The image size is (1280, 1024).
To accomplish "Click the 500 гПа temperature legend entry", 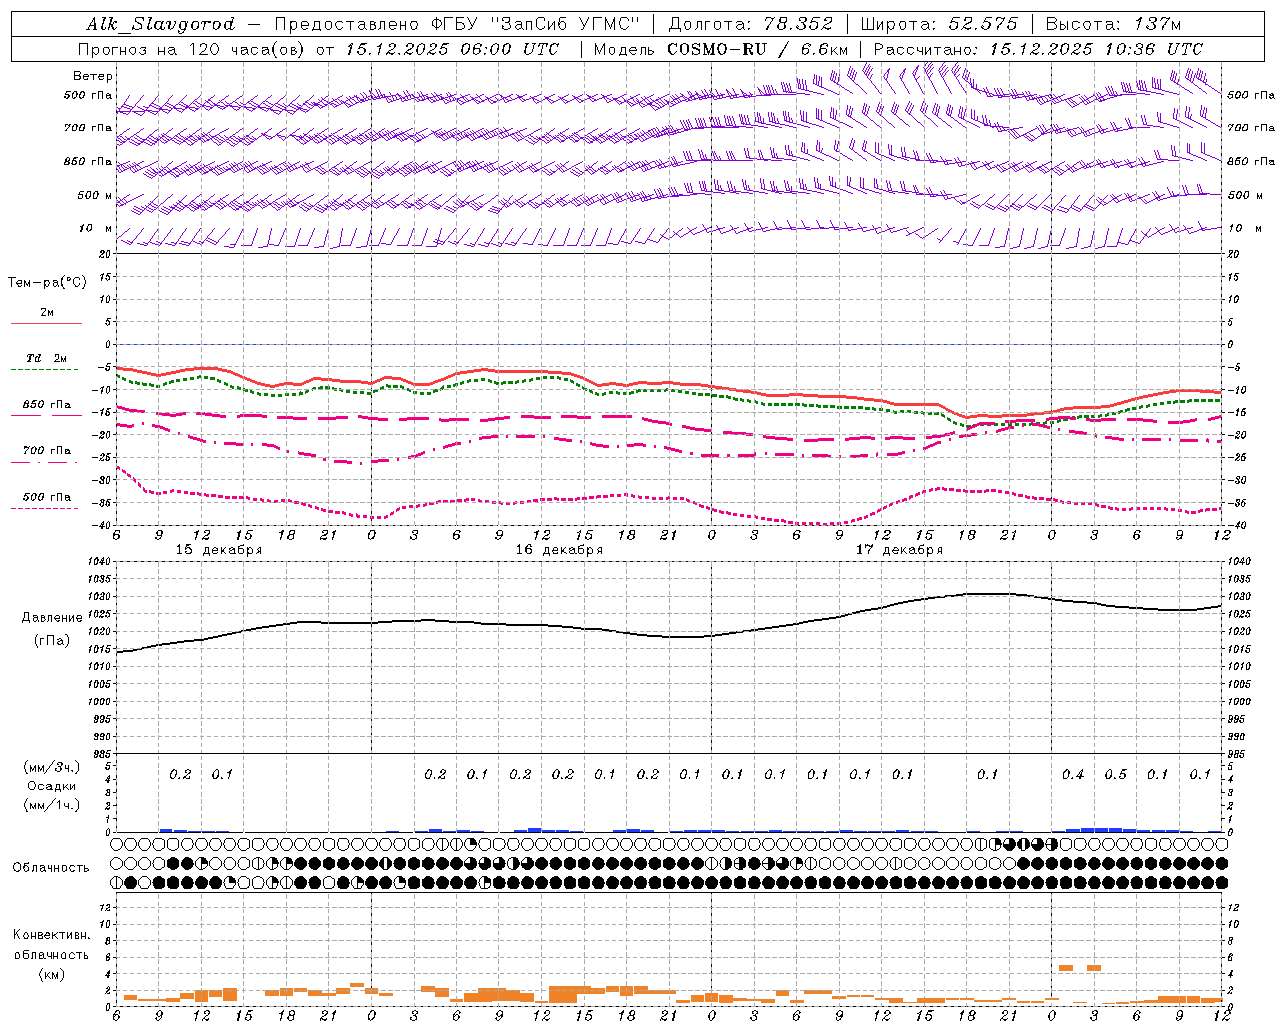I will [47, 497].
